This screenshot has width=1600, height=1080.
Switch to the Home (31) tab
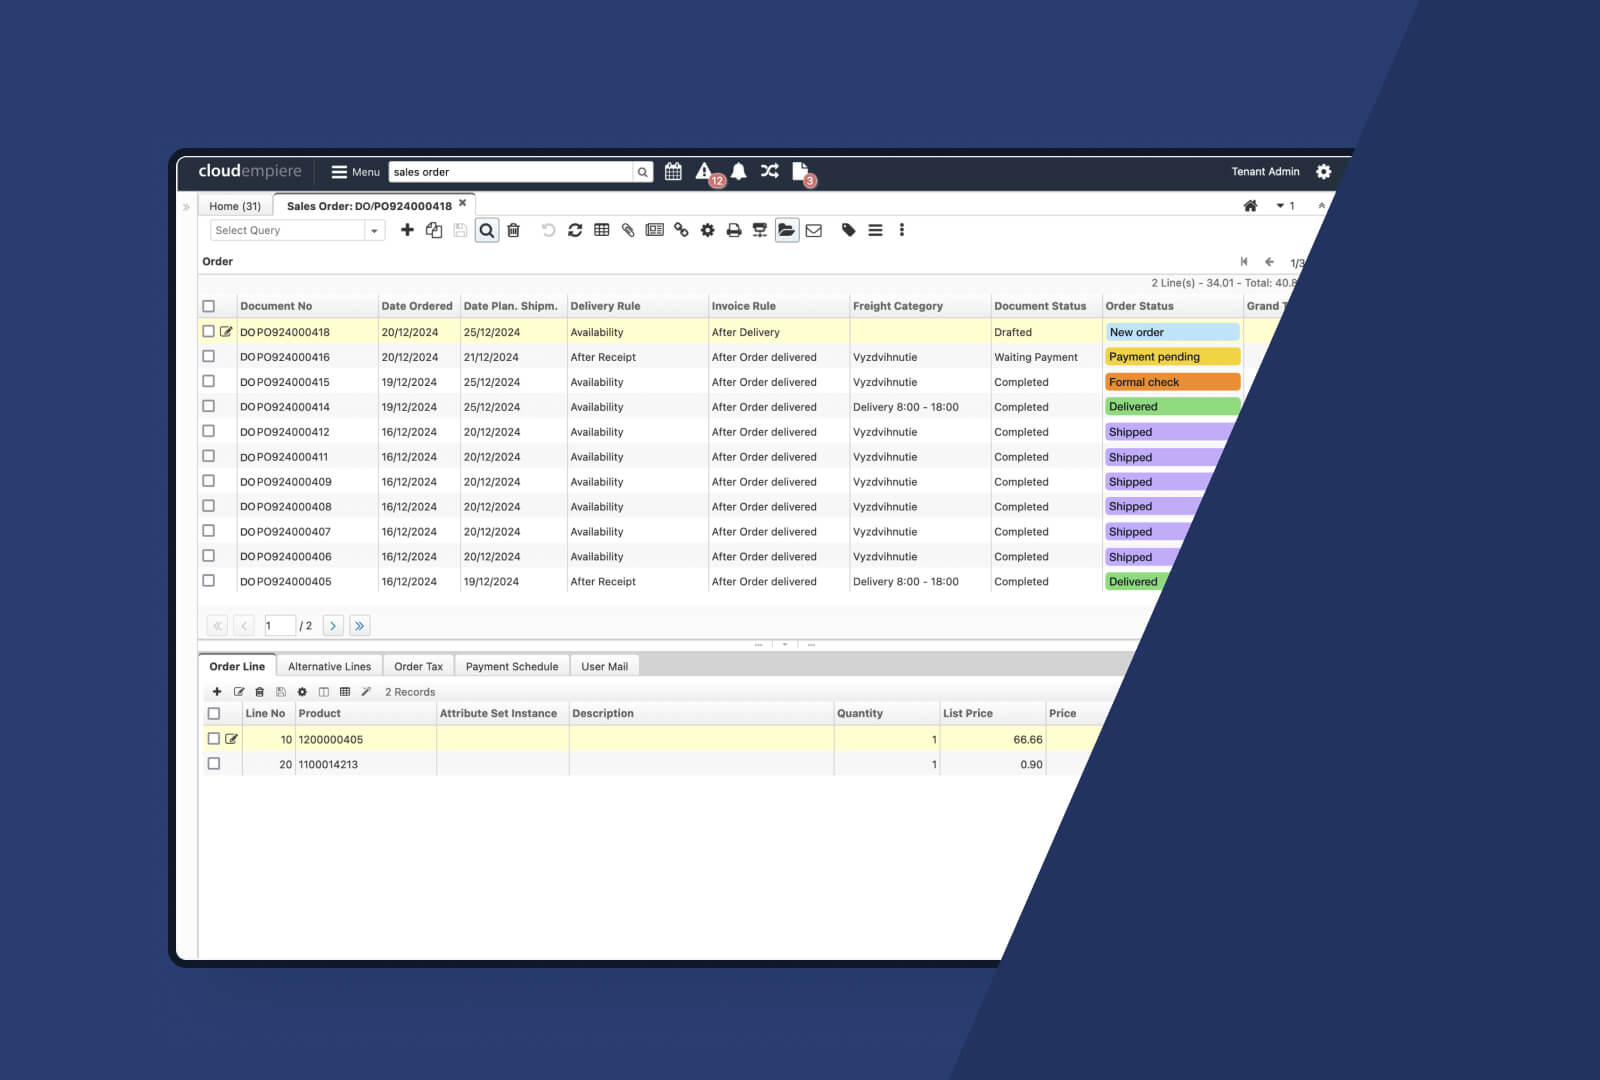pyautogui.click(x=235, y=206)
